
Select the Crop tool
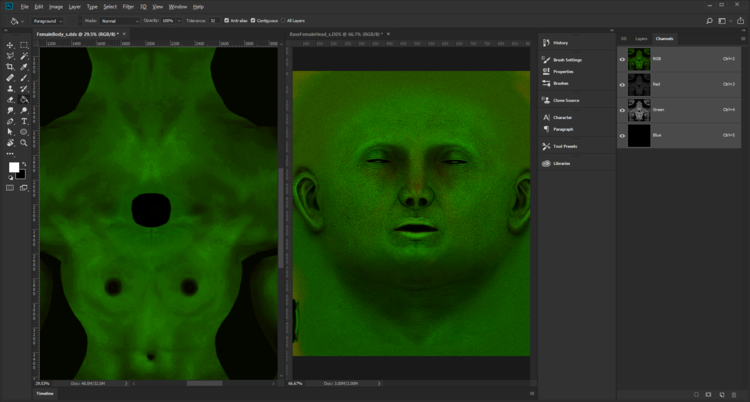[x=10, y=67]
